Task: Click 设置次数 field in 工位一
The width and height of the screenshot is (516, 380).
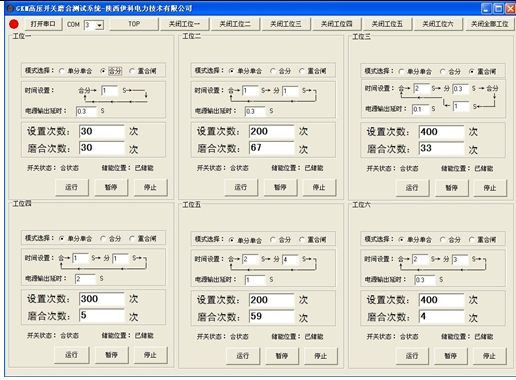Action: pos(102,131)
